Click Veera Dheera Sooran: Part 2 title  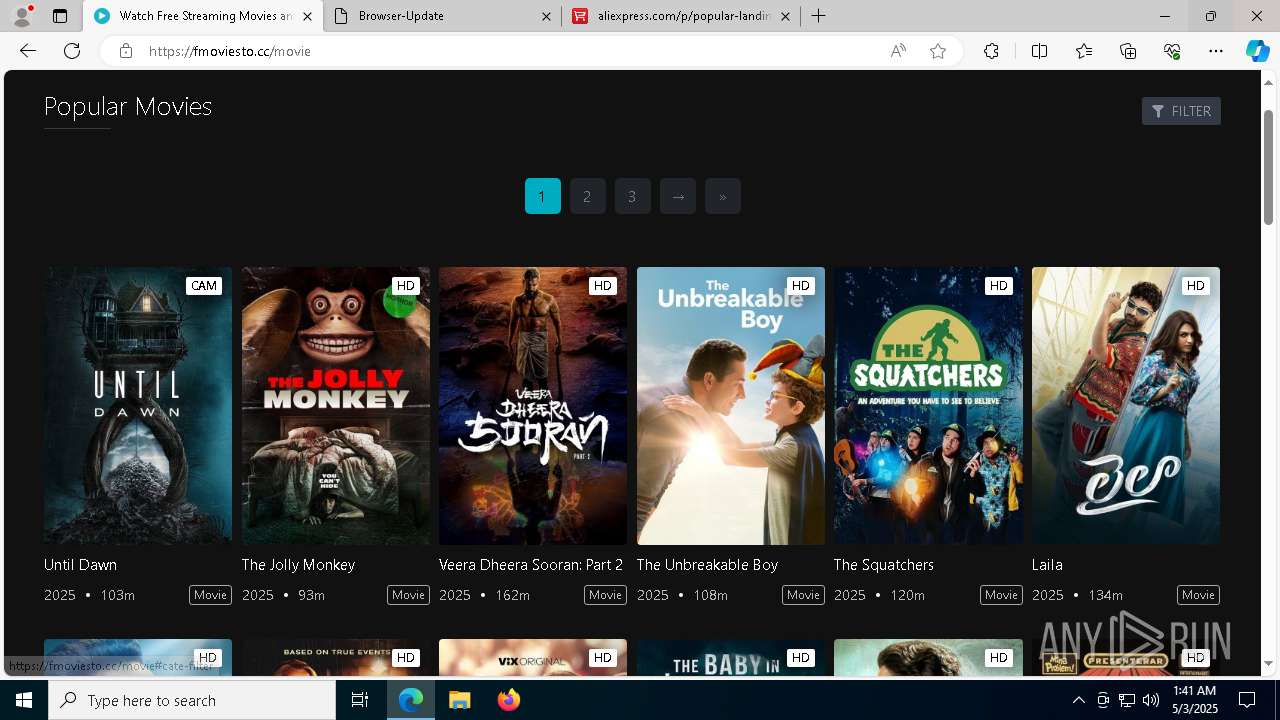(x=531, y=565)
